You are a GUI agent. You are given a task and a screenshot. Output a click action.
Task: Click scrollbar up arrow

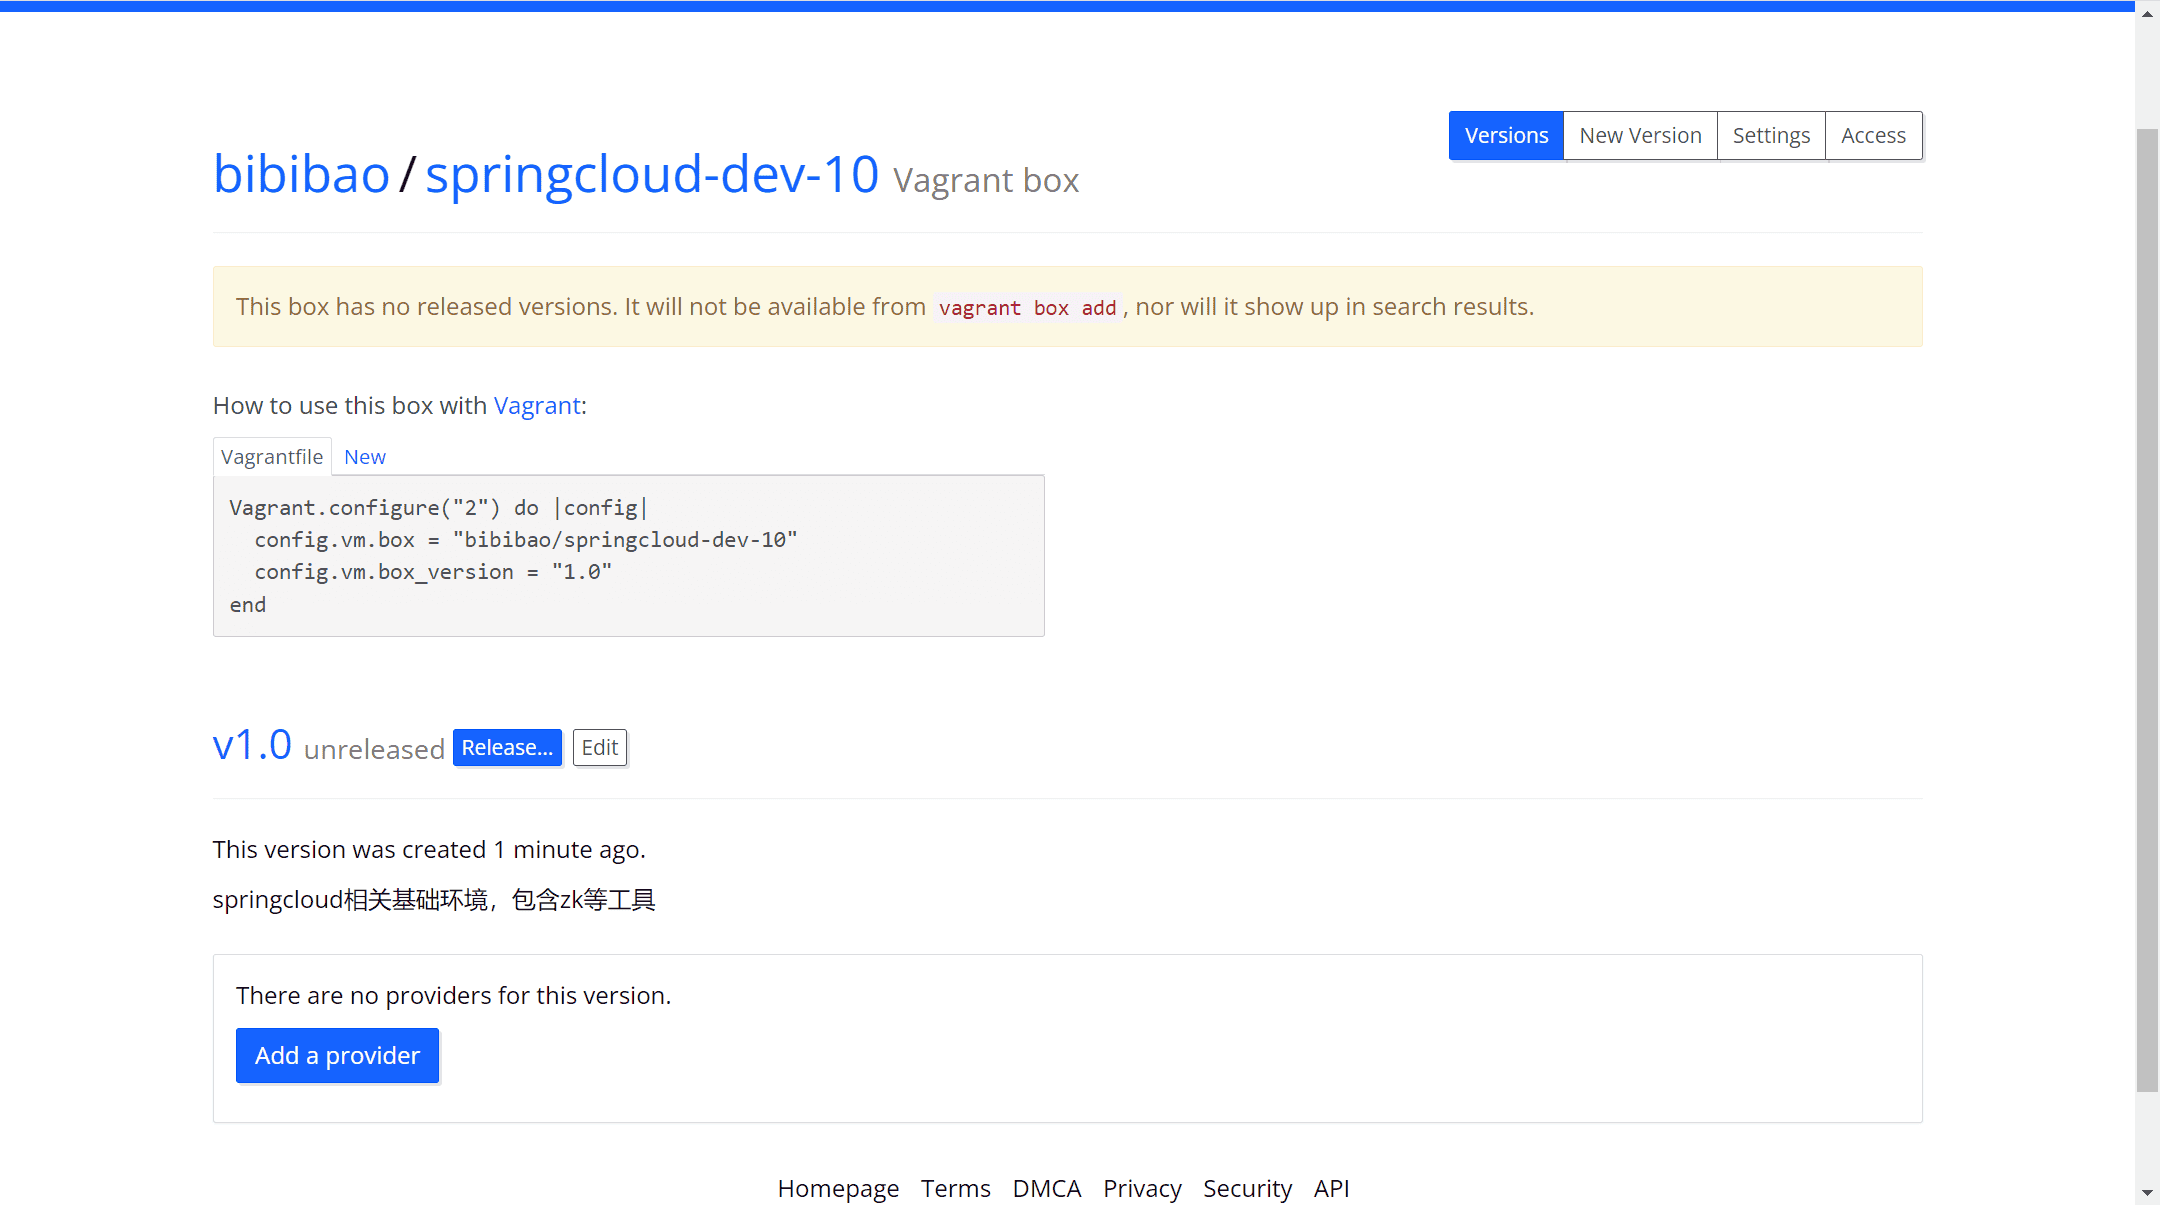(x=2147, y=14)
